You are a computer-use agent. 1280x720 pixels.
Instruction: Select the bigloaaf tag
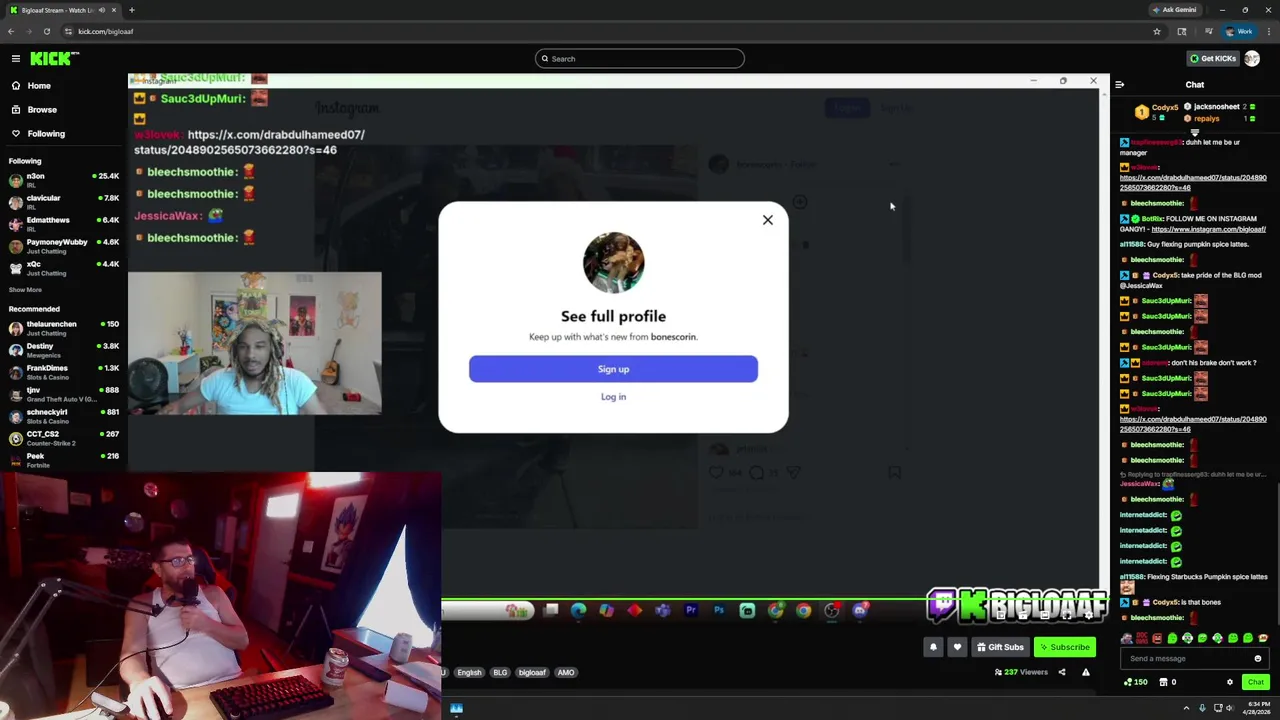[x=532, y=672]
